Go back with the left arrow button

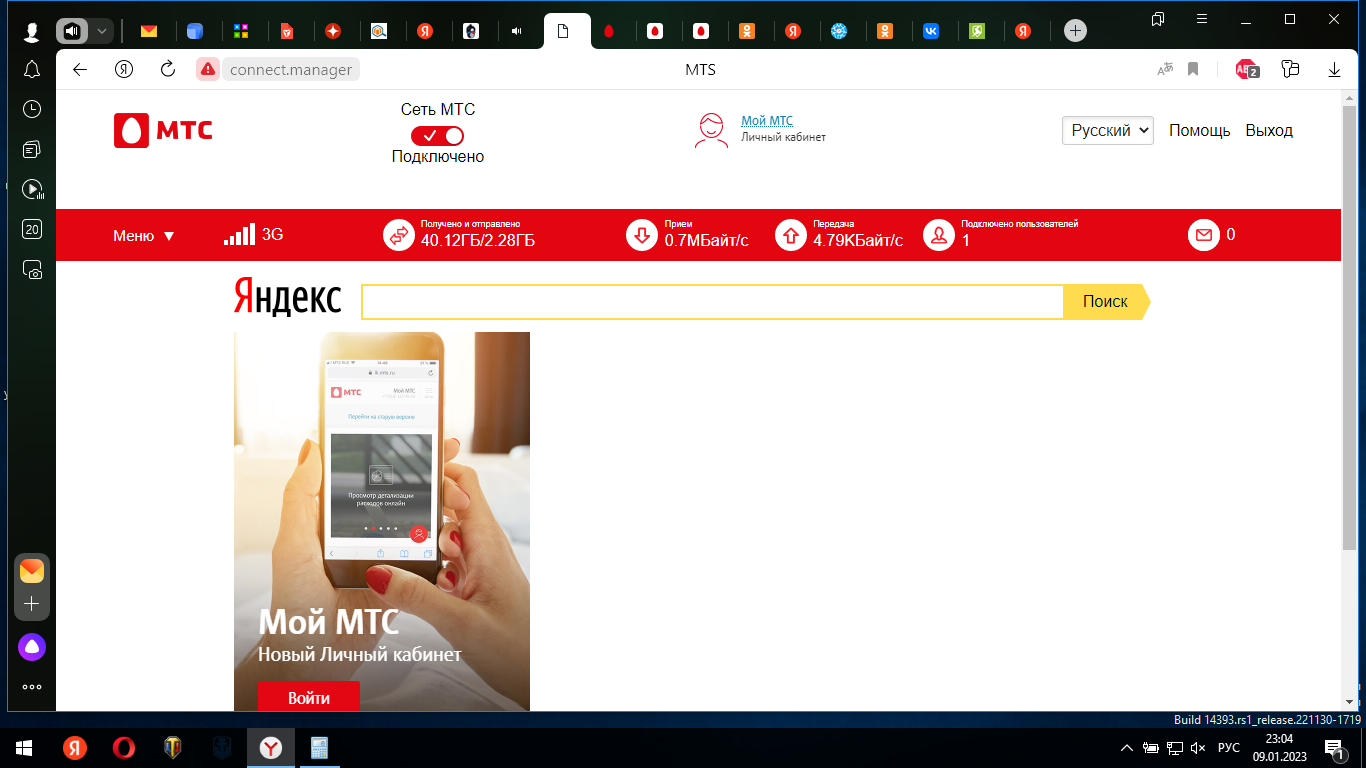(x=80, y=69)
